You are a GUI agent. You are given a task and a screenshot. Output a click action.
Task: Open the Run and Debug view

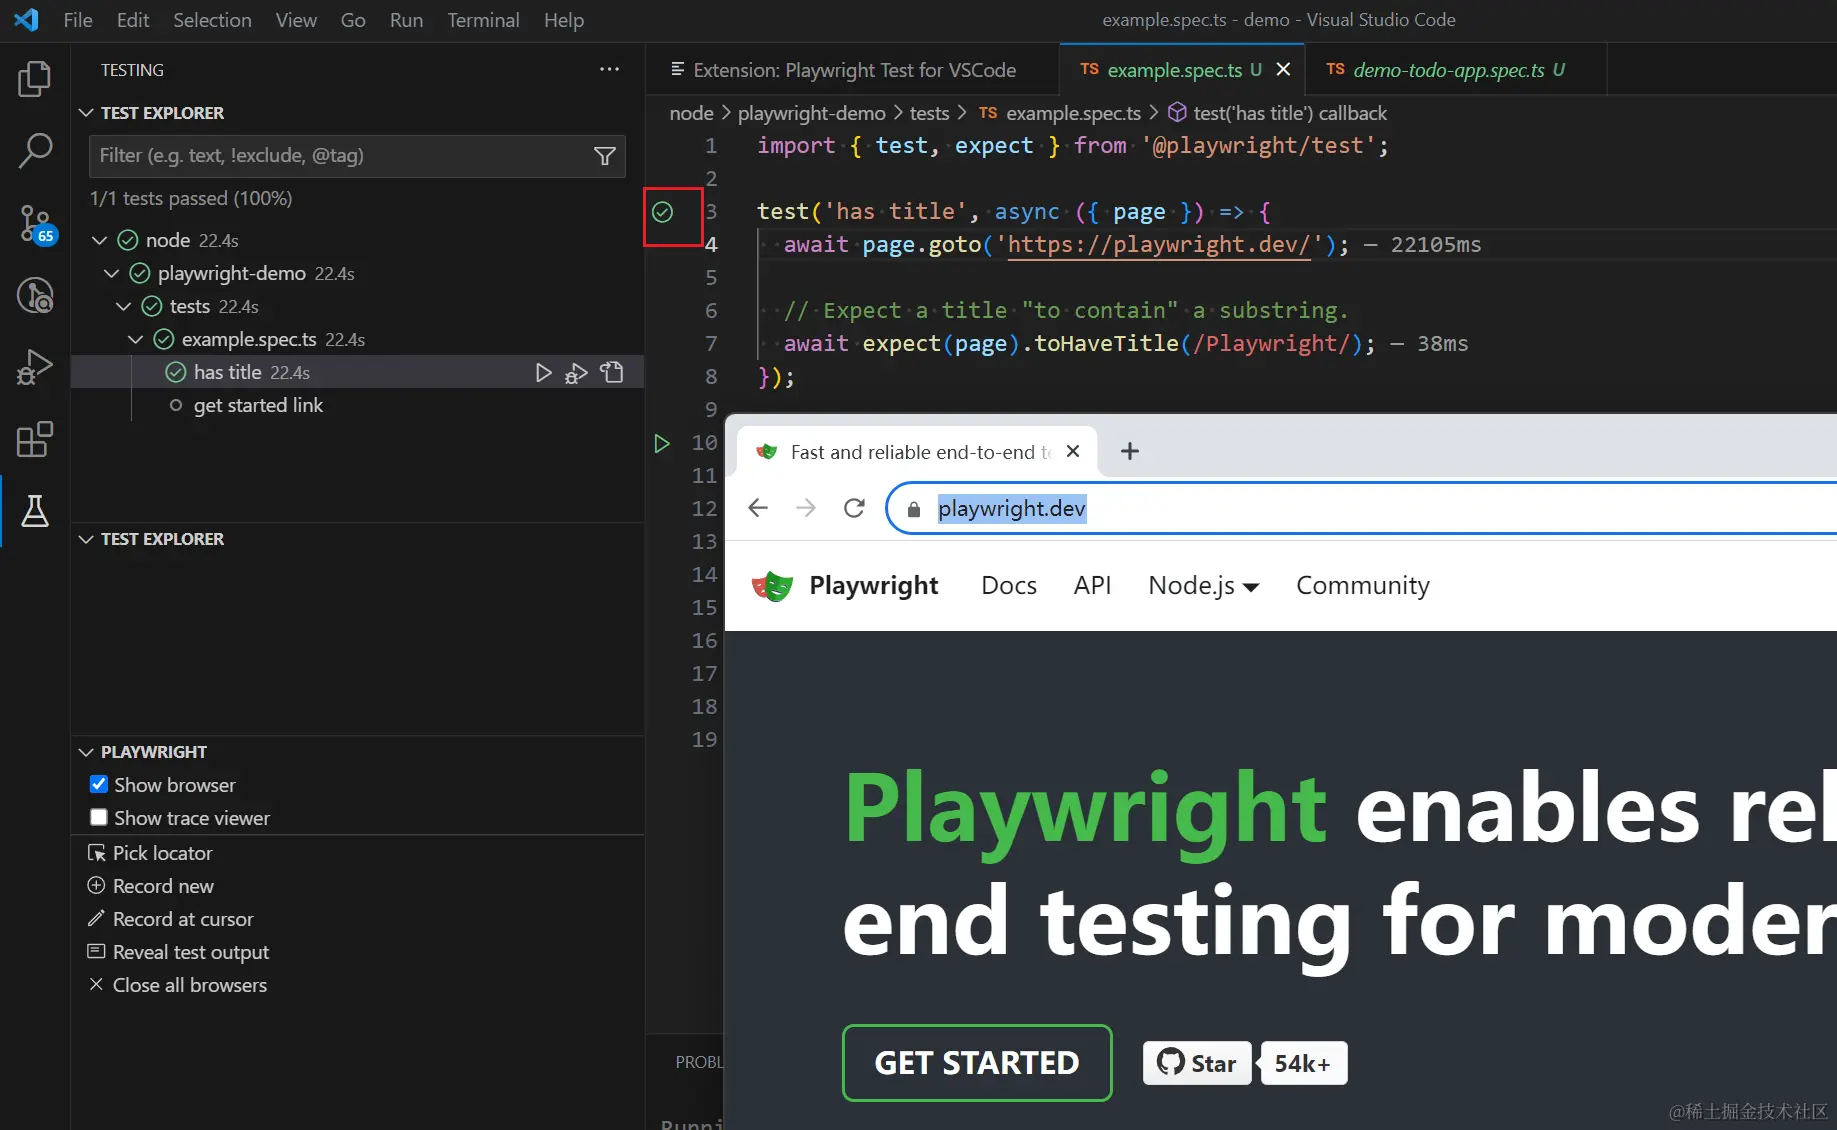point(35,367)
